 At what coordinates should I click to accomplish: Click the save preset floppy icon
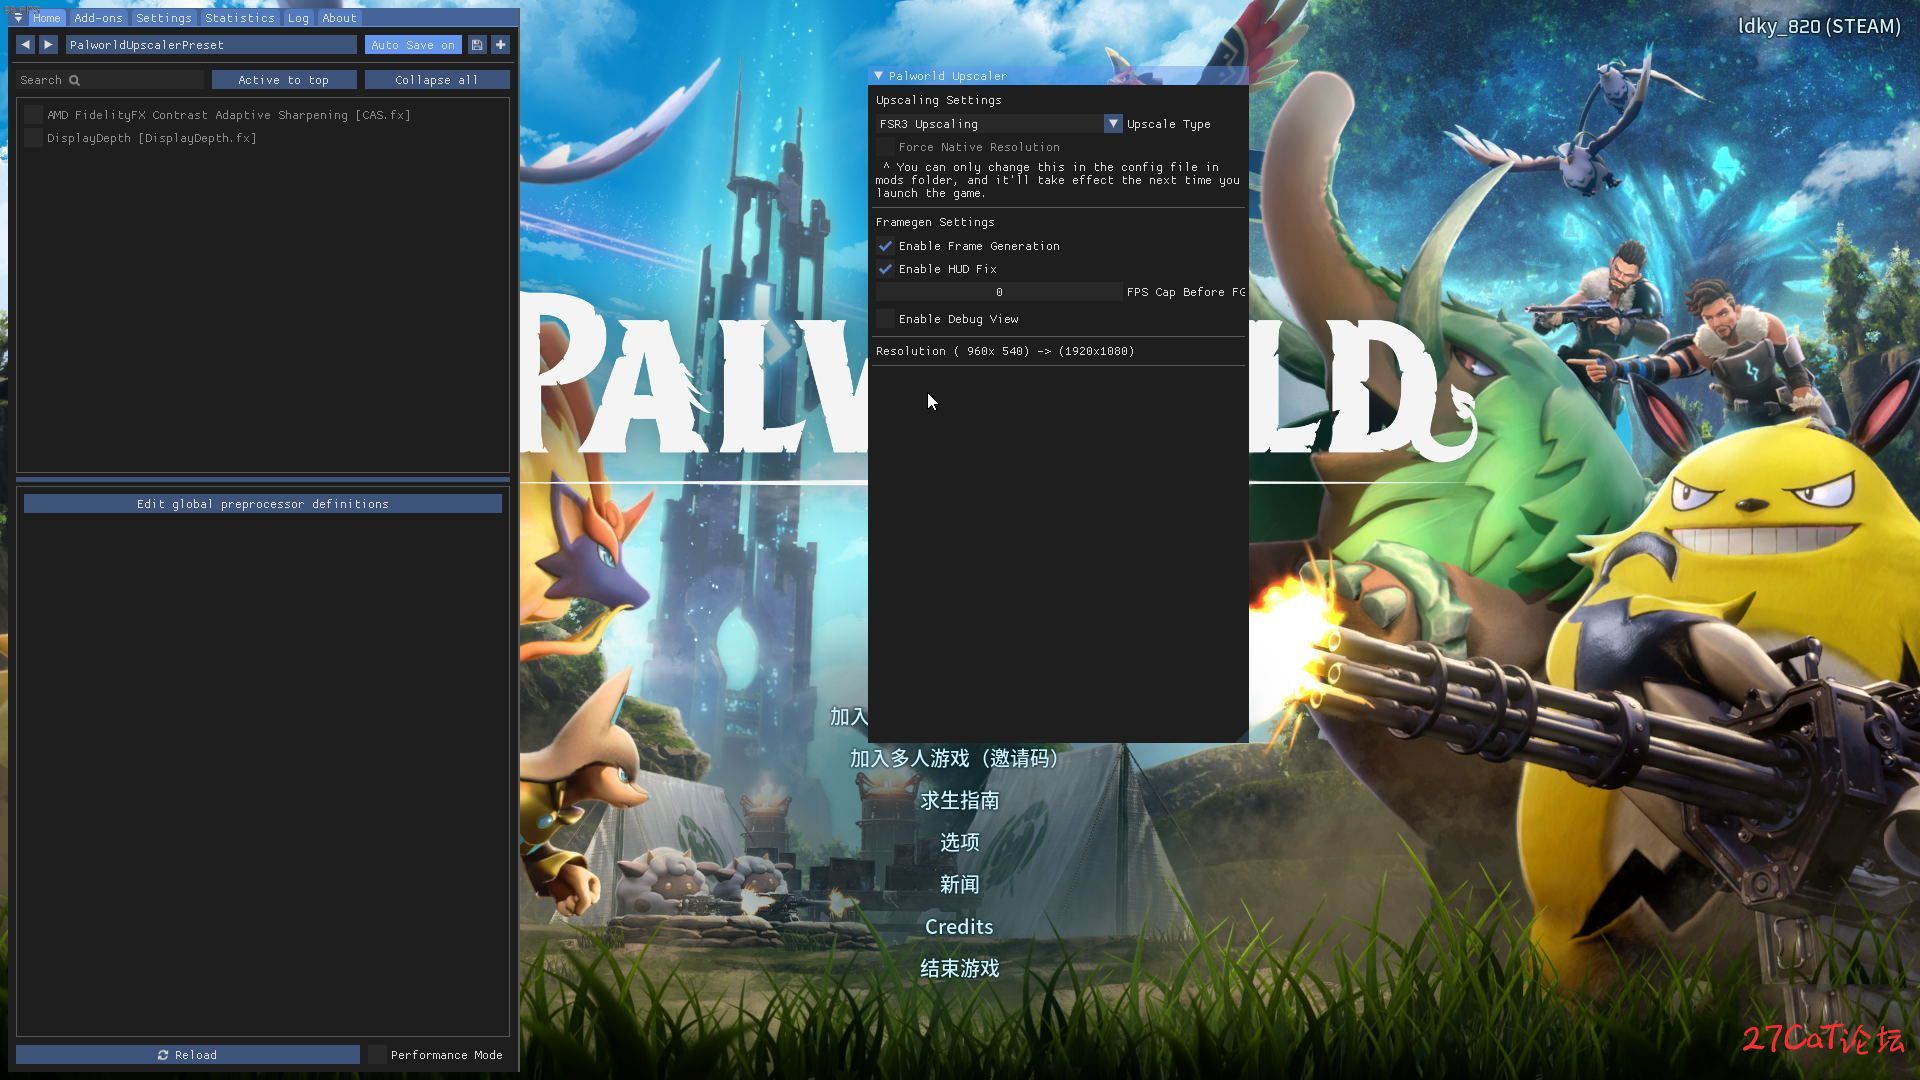[x=477, y=45]
